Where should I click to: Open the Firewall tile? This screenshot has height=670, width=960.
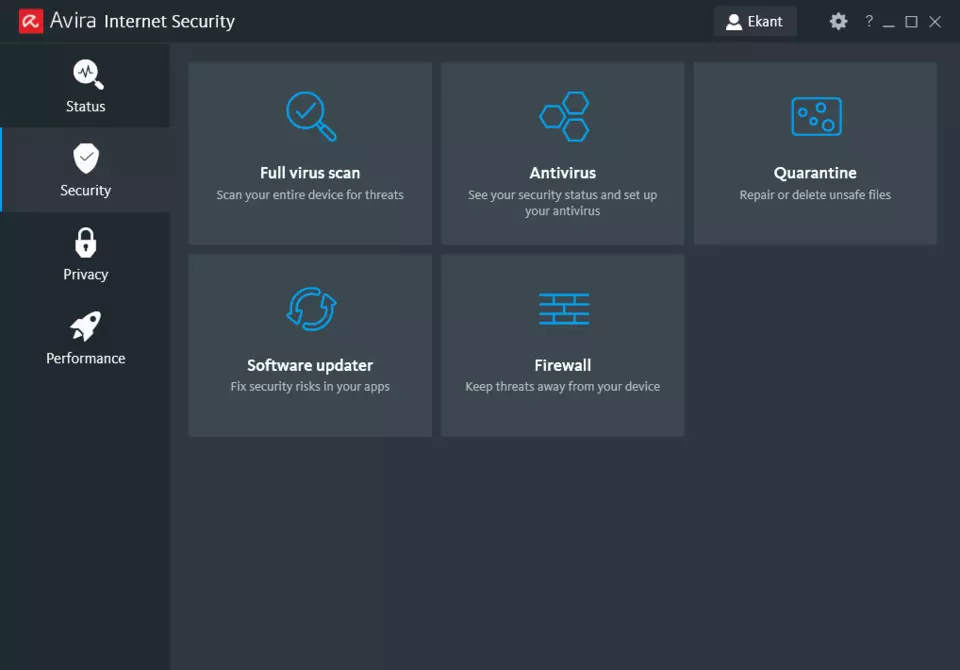(x=563, y=345)
